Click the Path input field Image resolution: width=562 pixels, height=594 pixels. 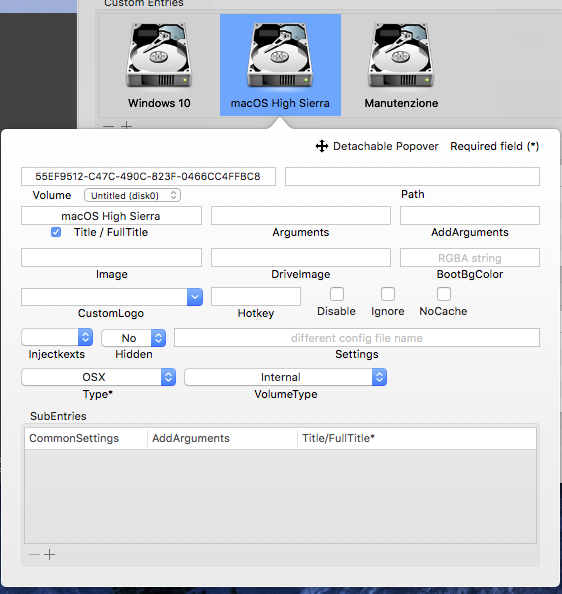pyautogui.click(x=412, y=177)
